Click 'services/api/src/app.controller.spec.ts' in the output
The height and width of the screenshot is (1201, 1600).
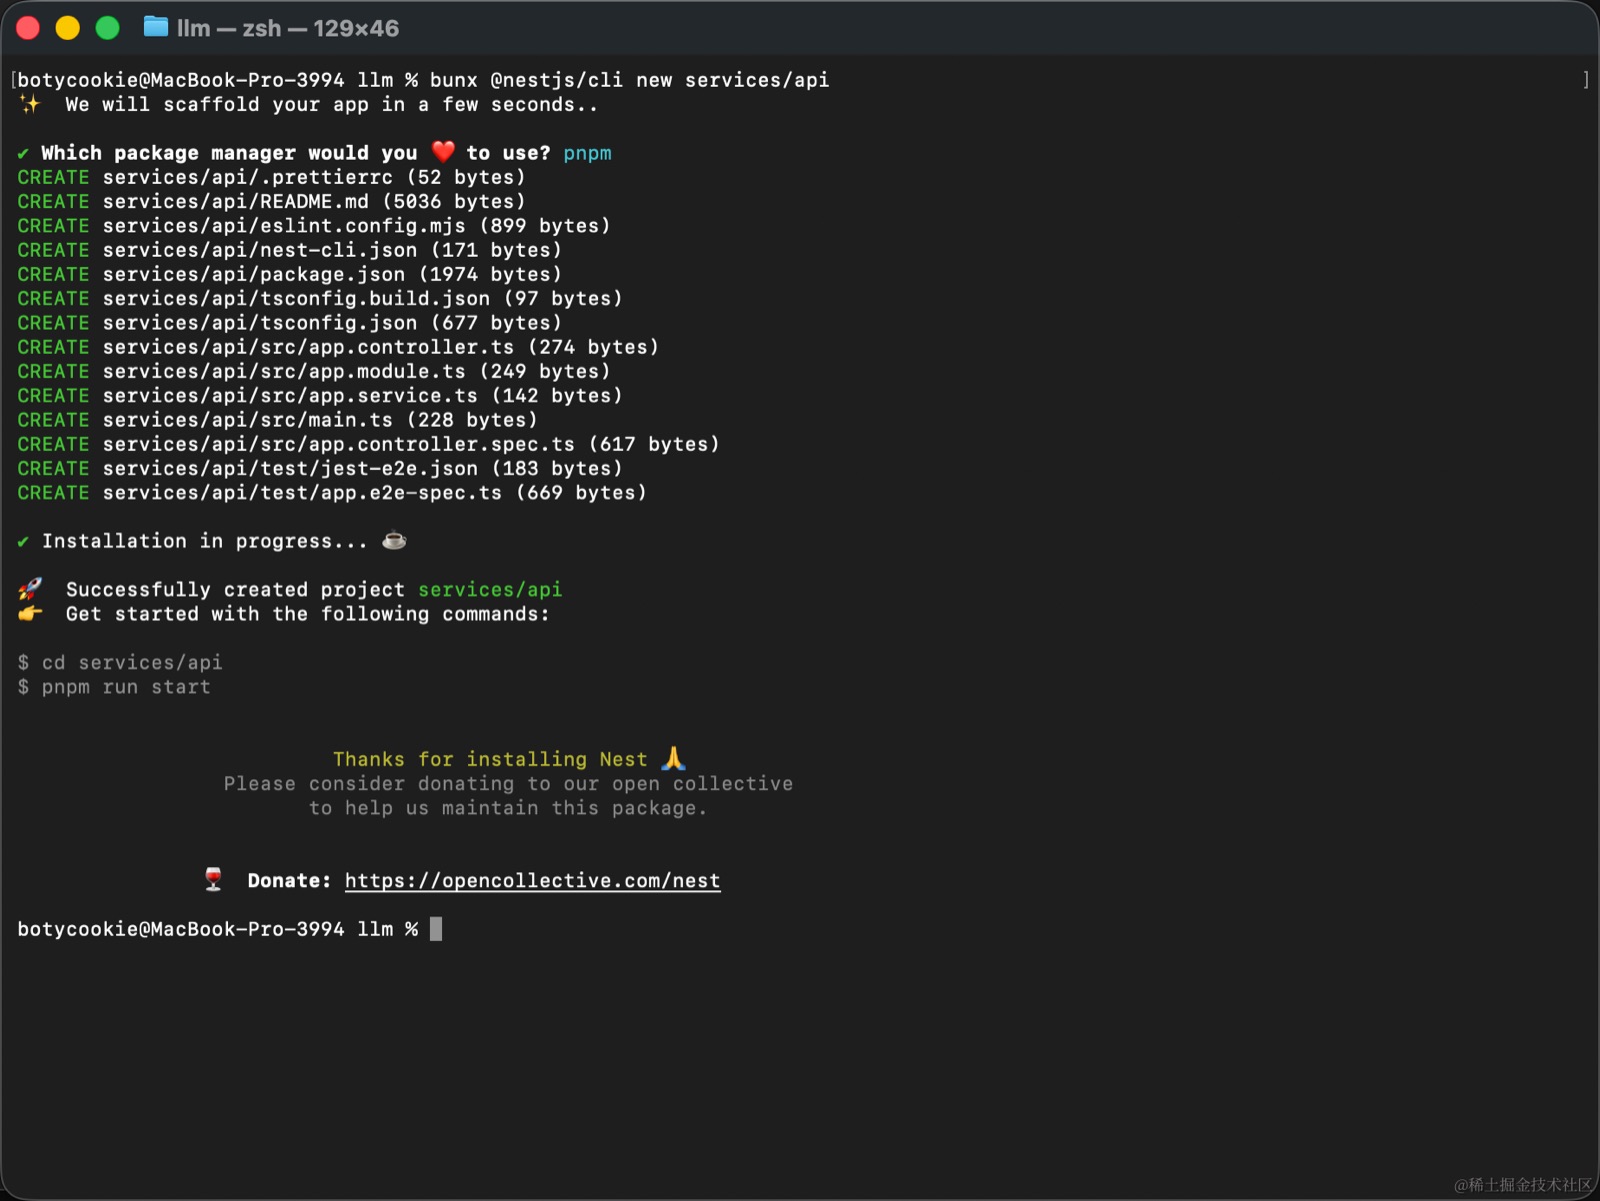tap(339, 444)
